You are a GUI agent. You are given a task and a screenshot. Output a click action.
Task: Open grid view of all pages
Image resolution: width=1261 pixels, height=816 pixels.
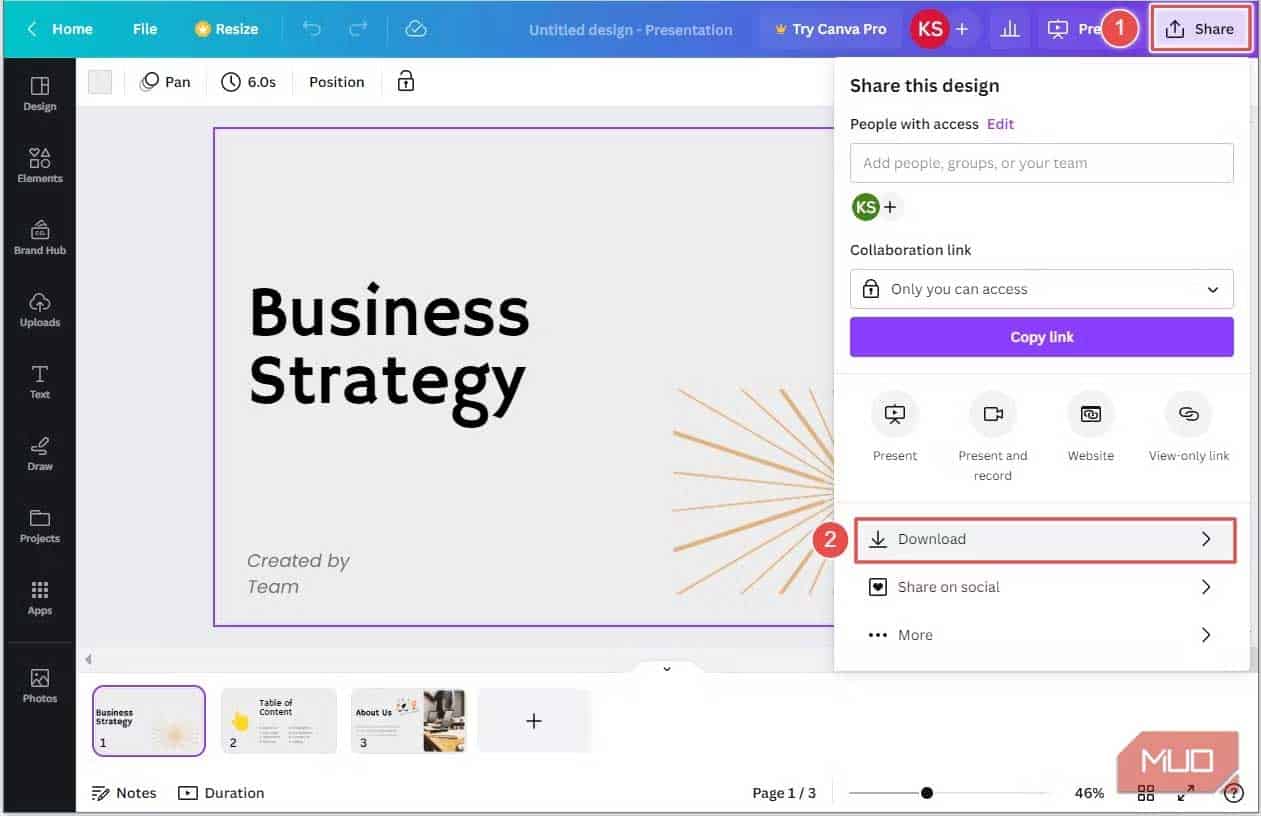pyautogui.click(x=1145, y=792)
